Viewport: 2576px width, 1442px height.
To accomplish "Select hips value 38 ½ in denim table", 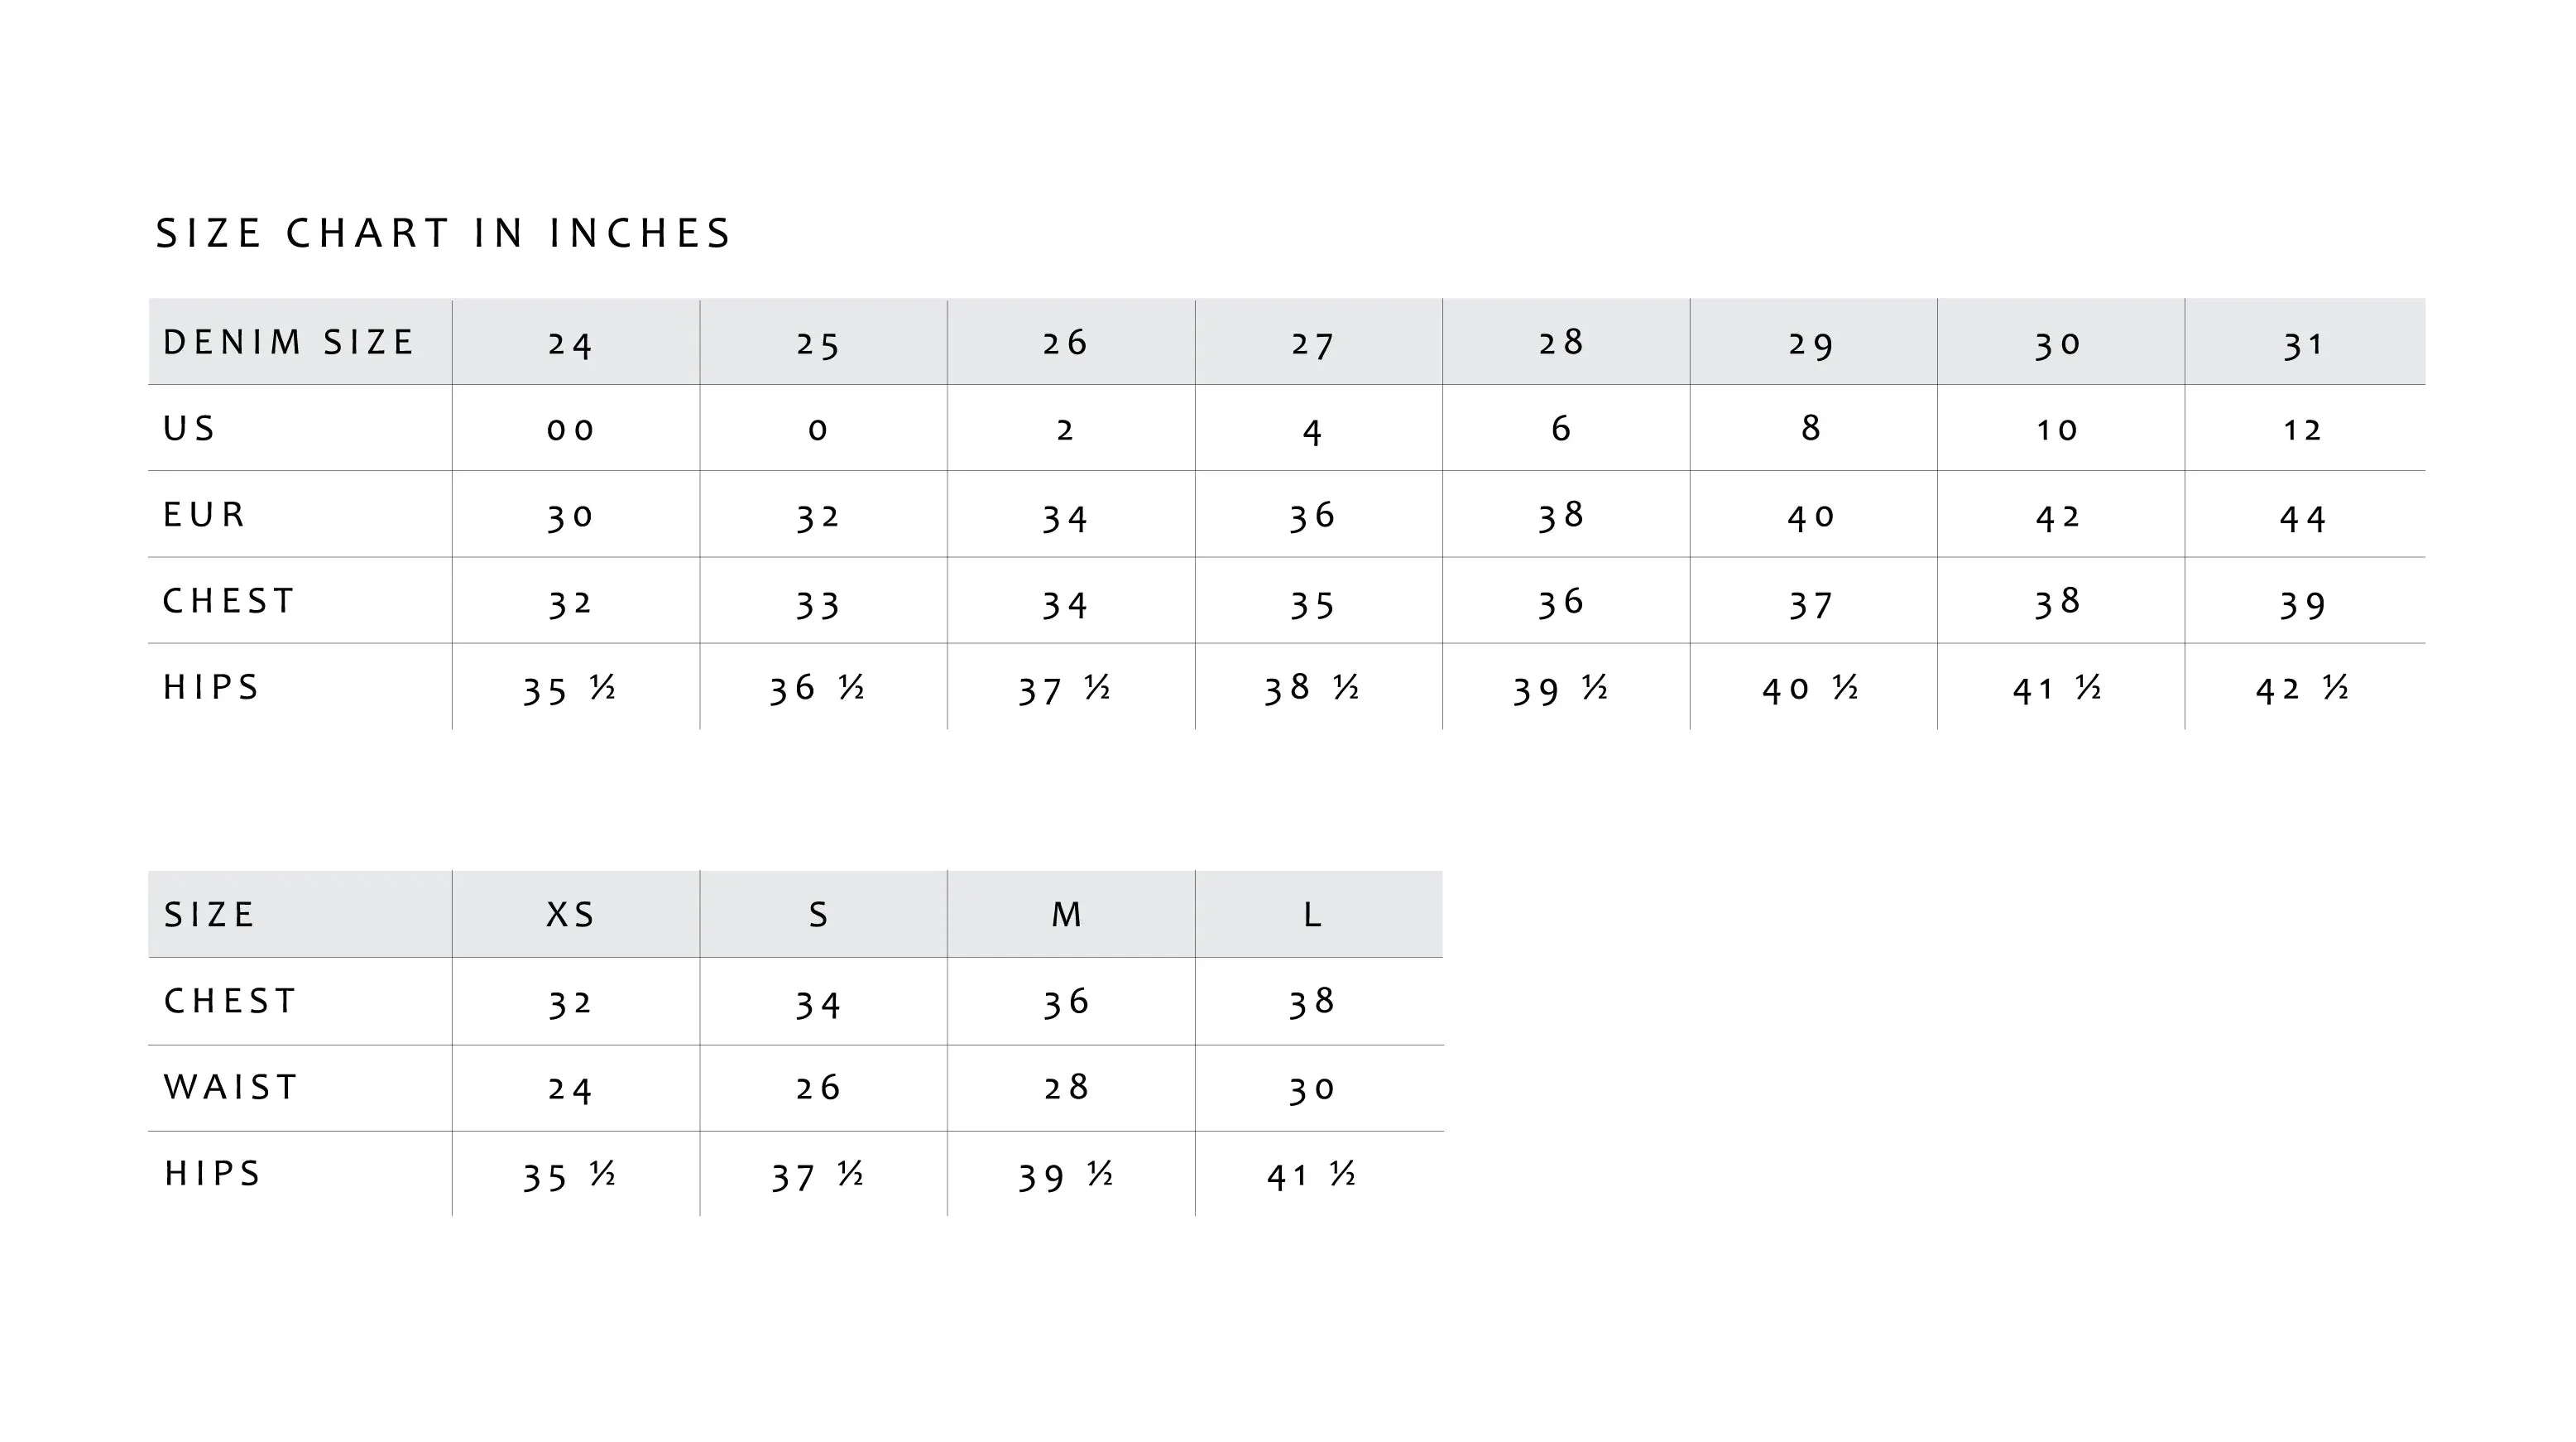I will 1318,687.
